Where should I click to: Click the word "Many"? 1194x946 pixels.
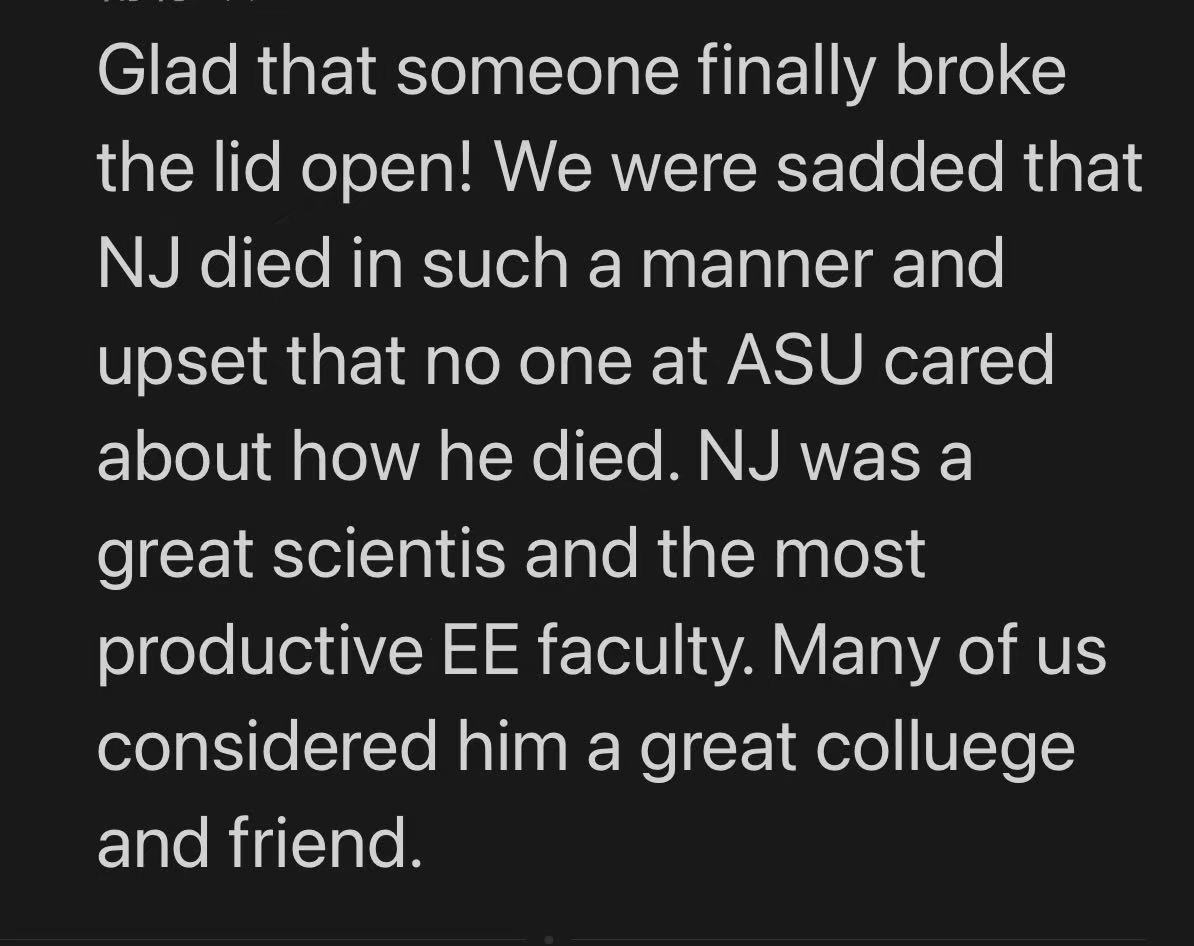point(856,651)
